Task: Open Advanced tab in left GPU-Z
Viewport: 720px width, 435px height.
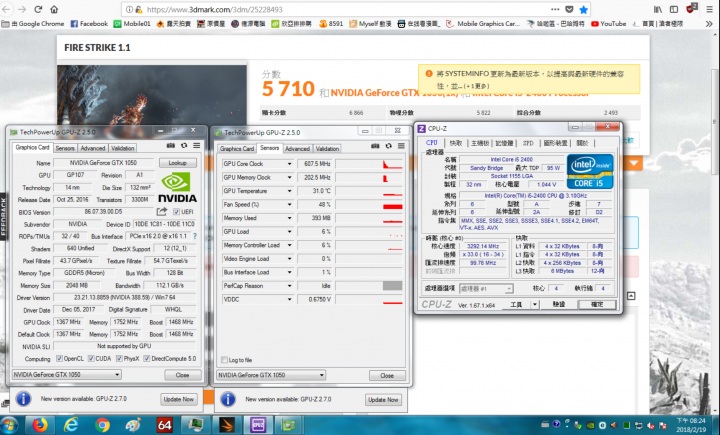Action: click(x=93, y=148)
